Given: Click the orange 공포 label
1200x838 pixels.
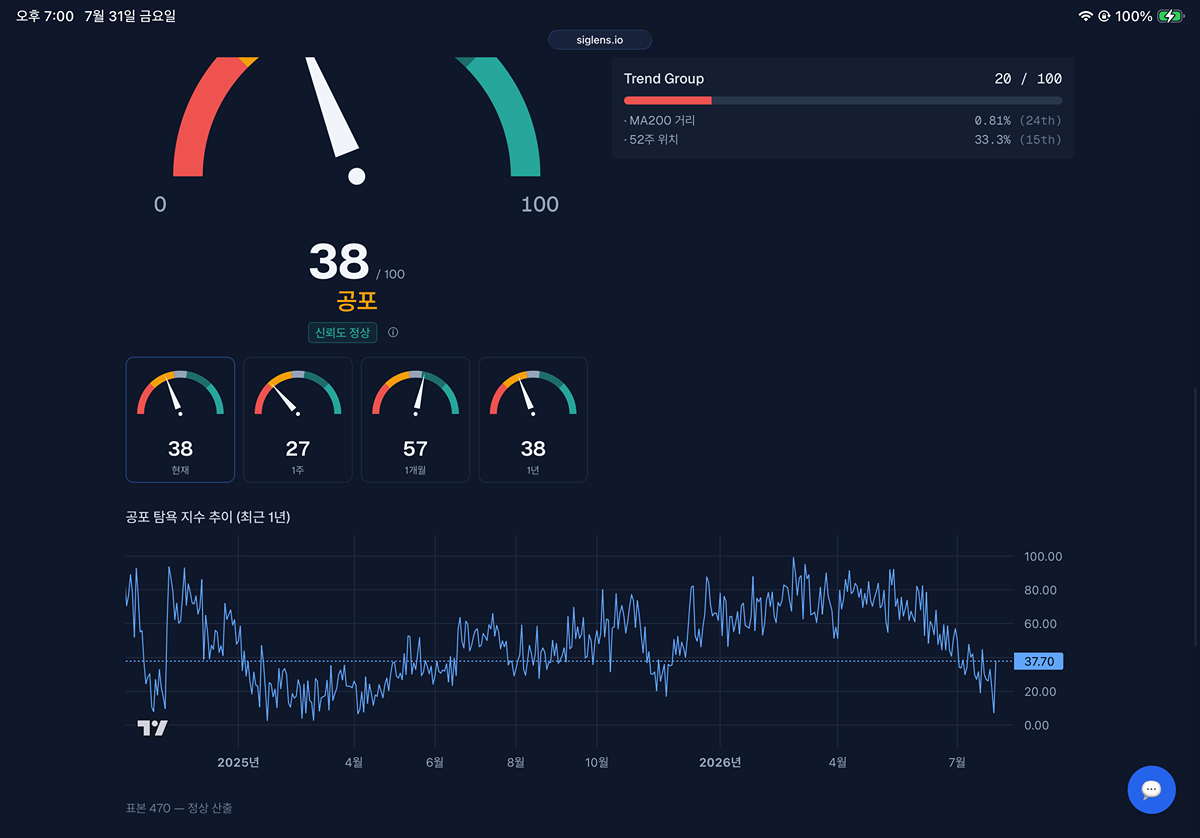Looking at the screenshot, I should (x=357, y=301).
